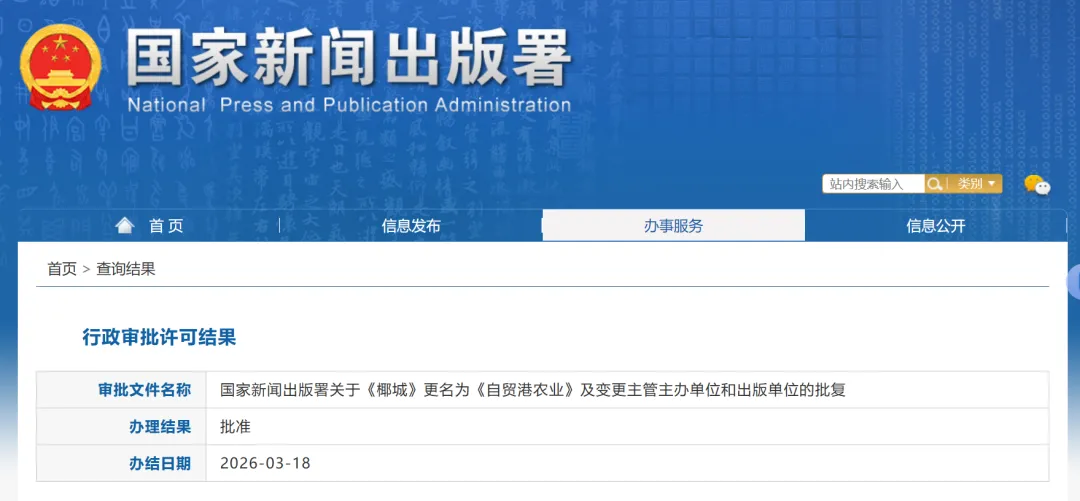Go to the 首页 navigation tab
The image size is (1080, 501).
click(149, 225)
